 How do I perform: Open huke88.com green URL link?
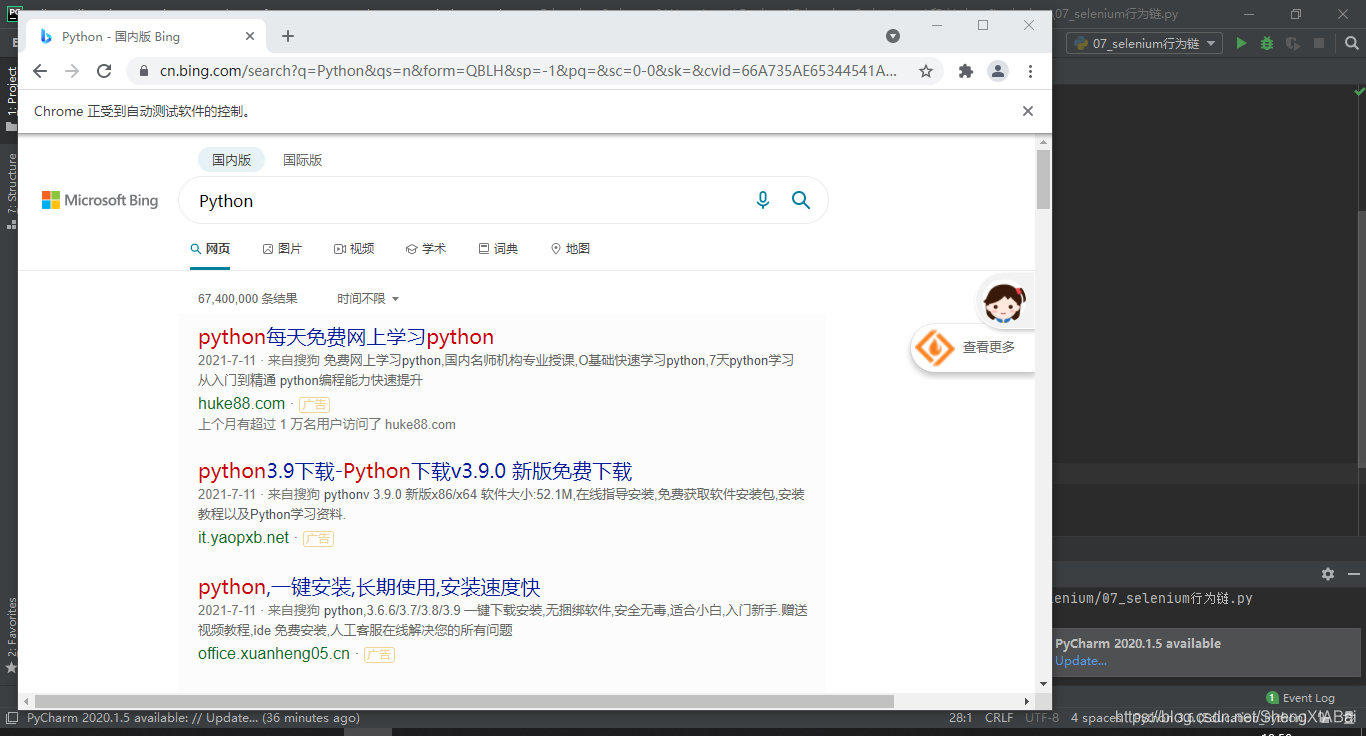241,403
